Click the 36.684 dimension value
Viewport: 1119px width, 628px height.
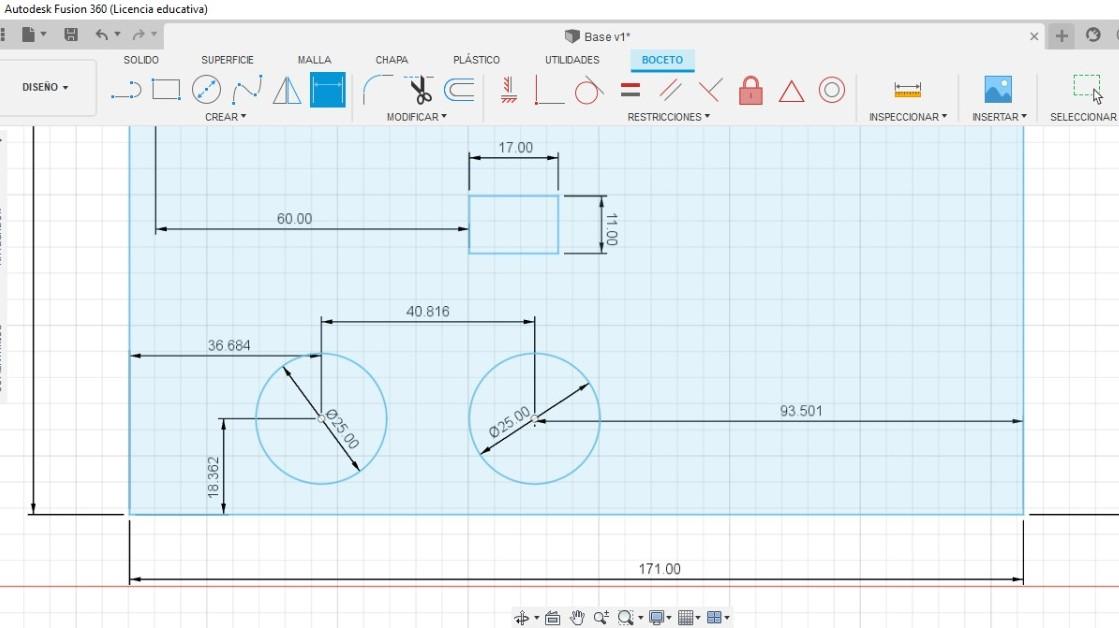pos(229,346)
